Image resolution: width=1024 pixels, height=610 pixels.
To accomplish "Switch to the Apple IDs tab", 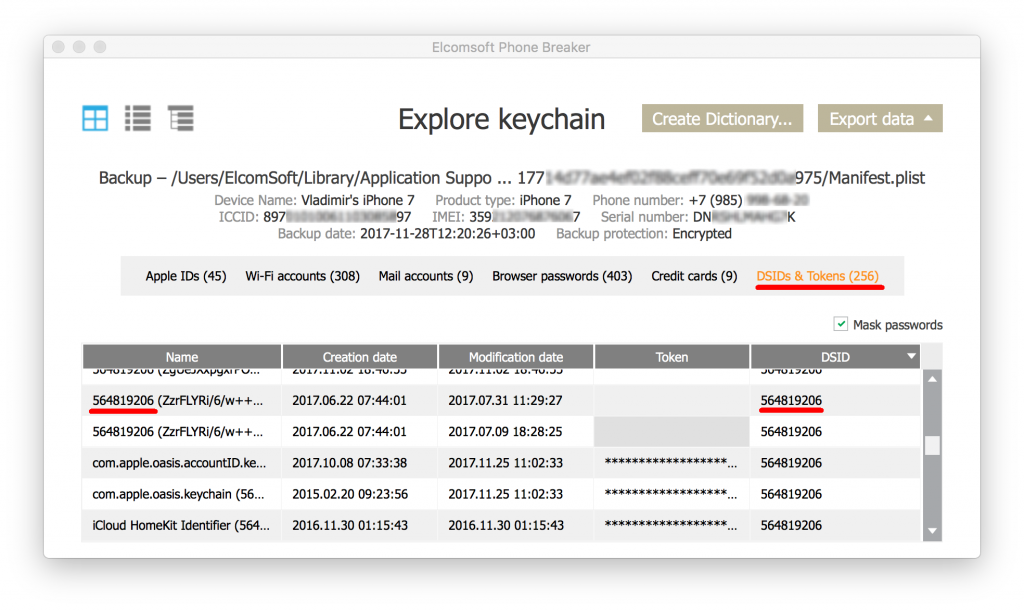I will tap(185, 276).
